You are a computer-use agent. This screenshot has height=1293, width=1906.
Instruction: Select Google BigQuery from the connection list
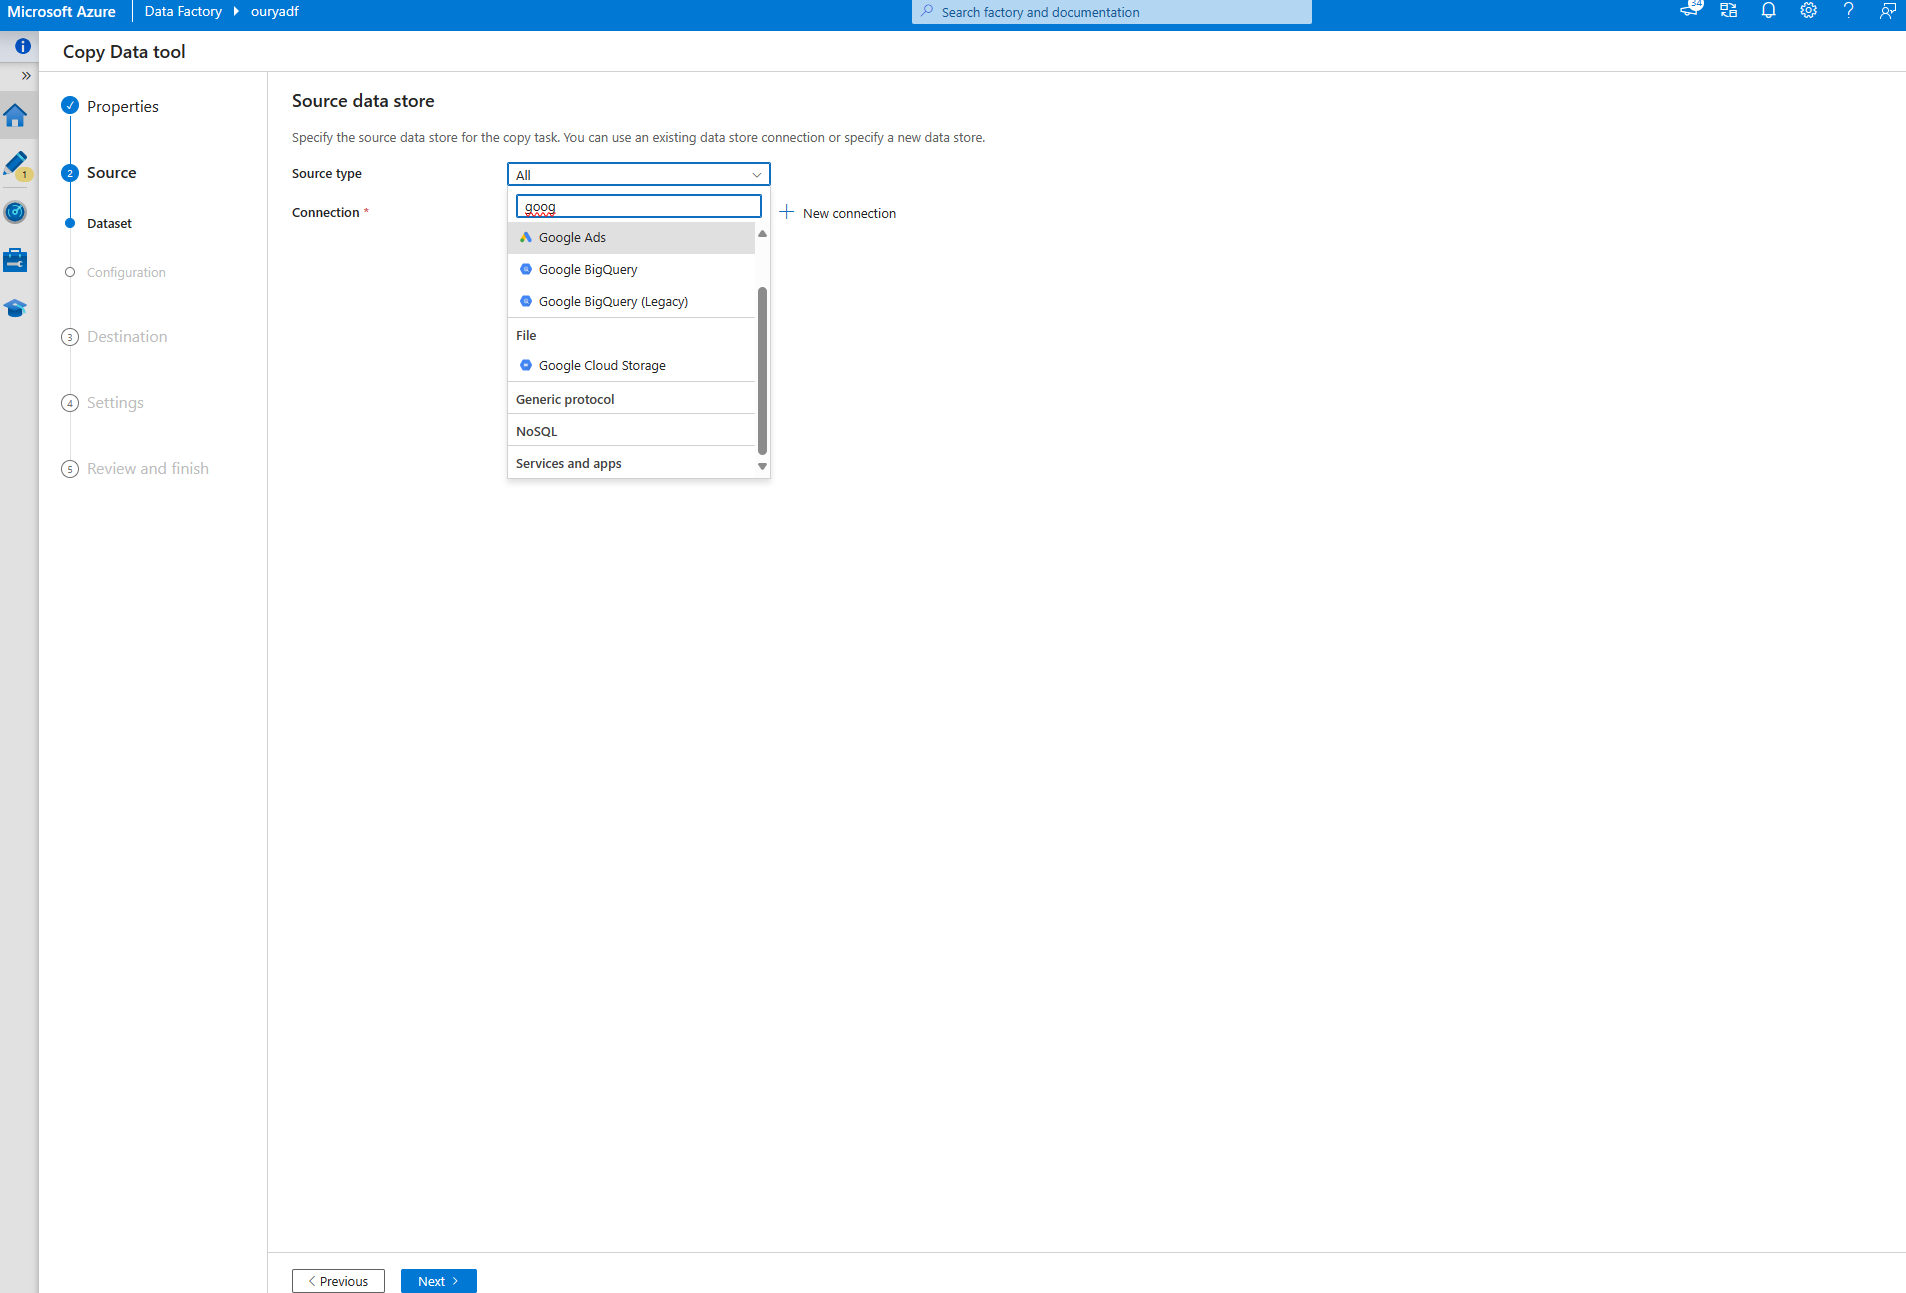587,269
